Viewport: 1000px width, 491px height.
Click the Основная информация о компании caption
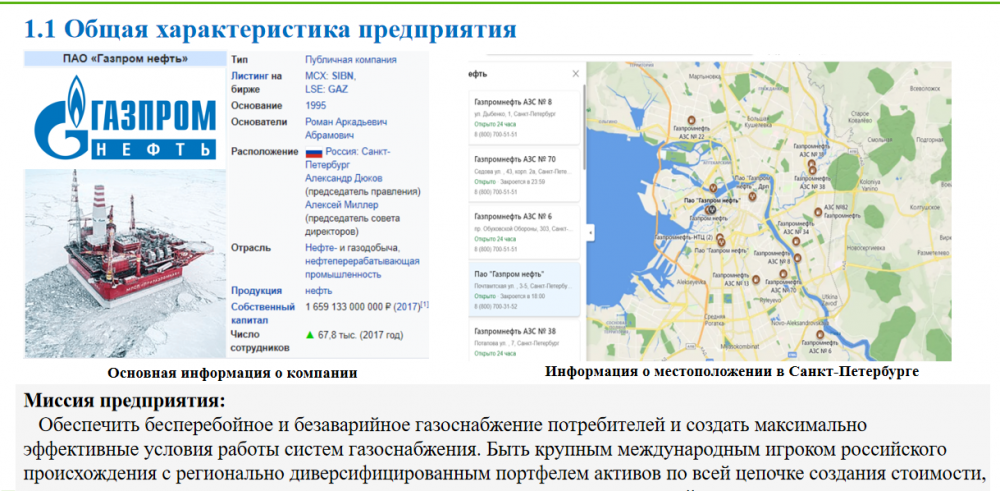click(x=232, y=373)
